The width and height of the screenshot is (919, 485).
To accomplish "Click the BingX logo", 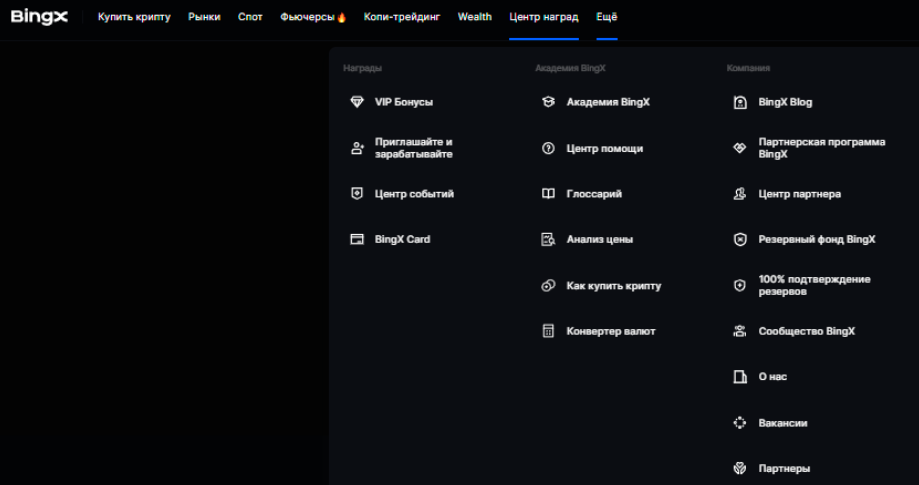I will pos(39,17).
